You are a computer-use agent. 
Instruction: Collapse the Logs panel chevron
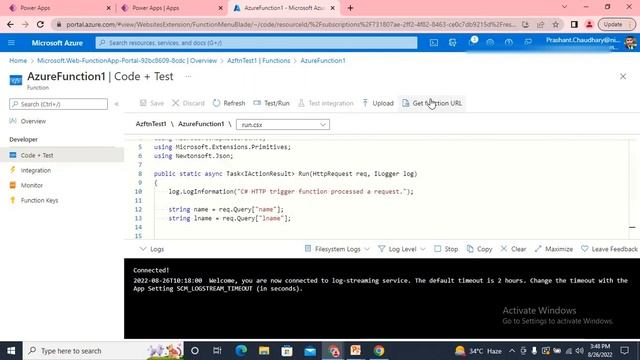click(142, 249)
